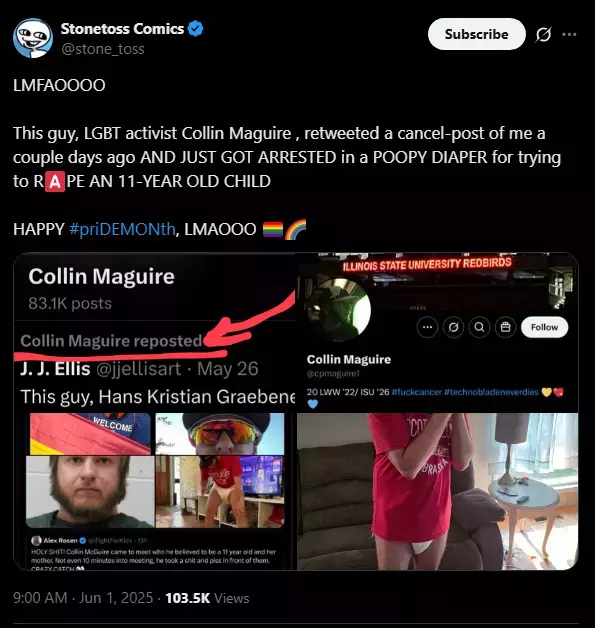Click the Grok circle icon on the embedded profile
The image size is (595, 628).
tap(453, 328)
